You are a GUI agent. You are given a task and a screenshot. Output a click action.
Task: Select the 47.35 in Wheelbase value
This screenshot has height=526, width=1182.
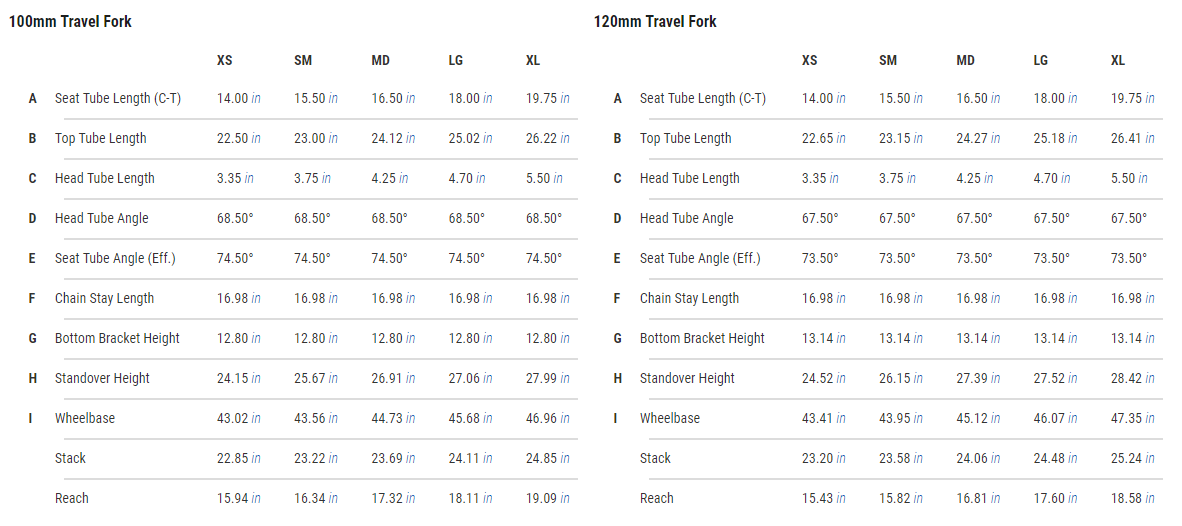tap(1132, 418)
